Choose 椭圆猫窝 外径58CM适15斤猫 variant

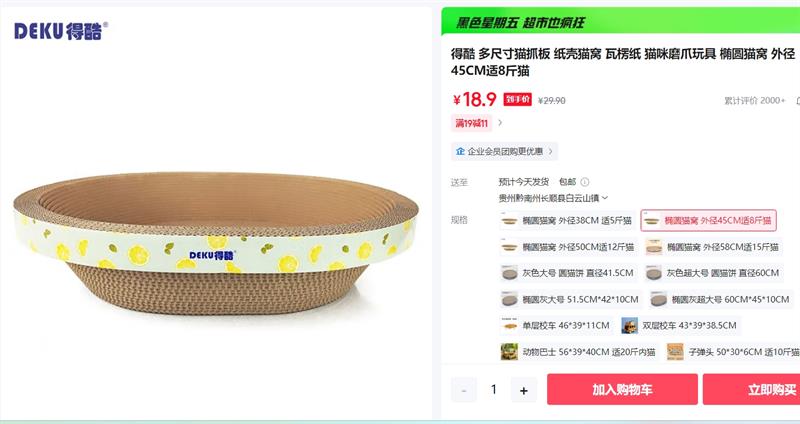711,246
